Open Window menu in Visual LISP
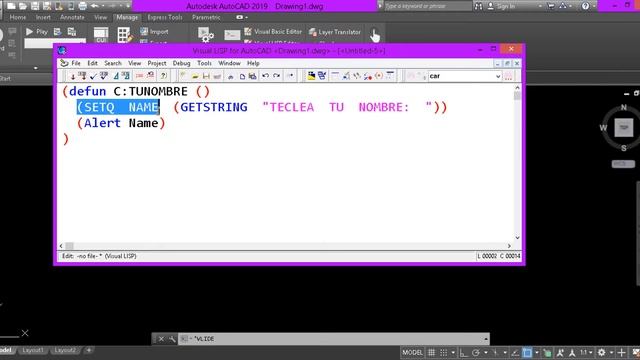 tap(229, 63)
